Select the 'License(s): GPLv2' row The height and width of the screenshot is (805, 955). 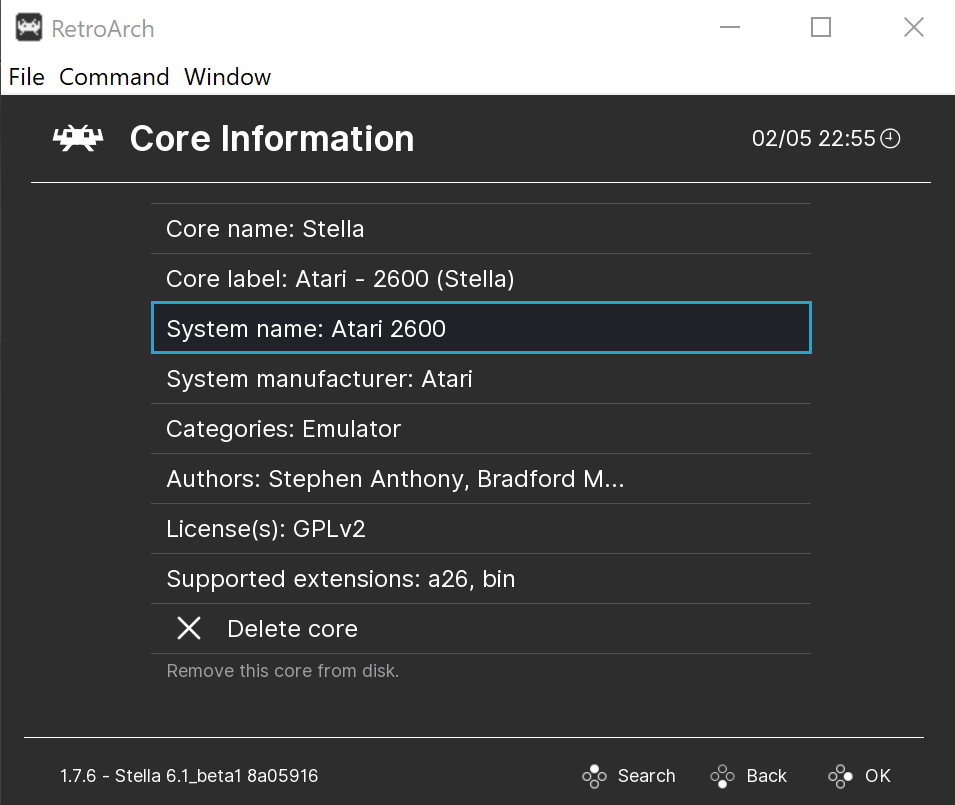click(x=481, y=529)
